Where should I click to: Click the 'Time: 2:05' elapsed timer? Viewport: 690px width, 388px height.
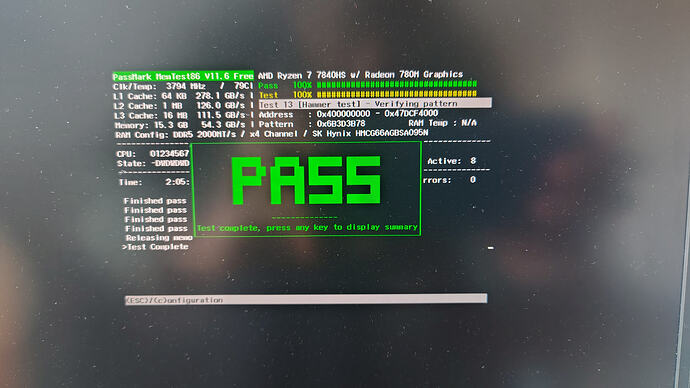154,182
